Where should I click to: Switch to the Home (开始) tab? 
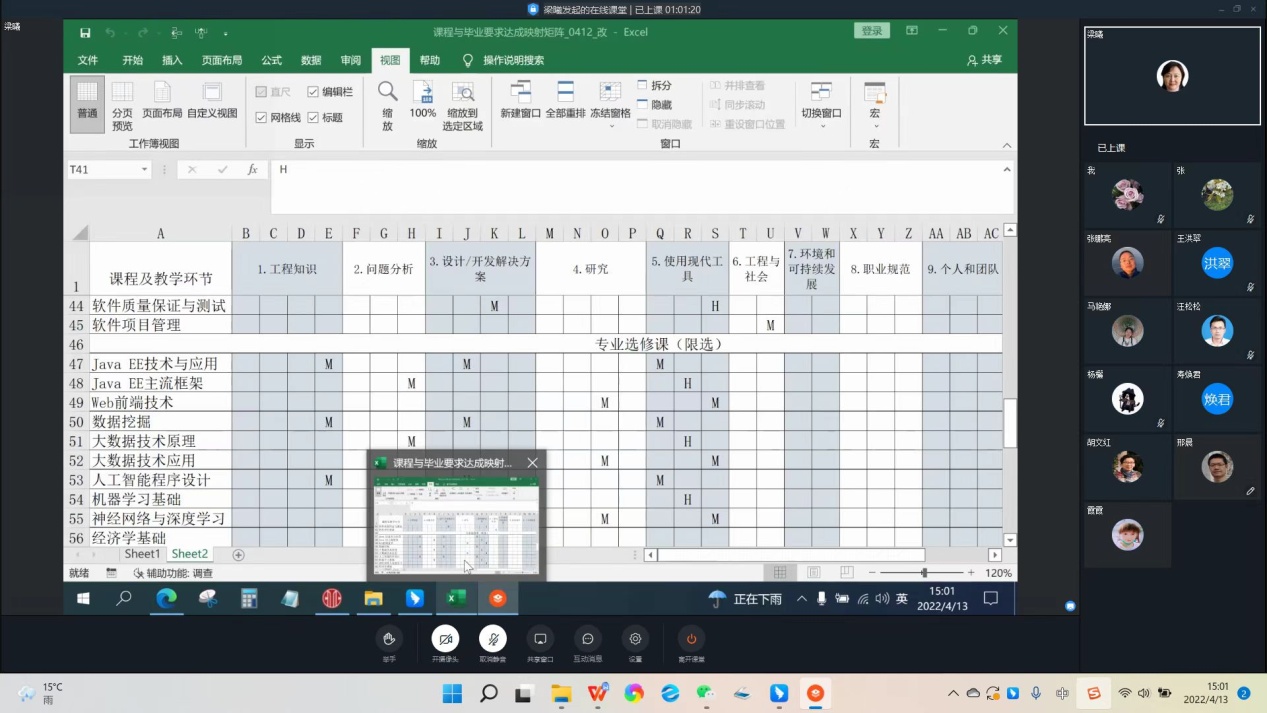(x=133, y=61)
